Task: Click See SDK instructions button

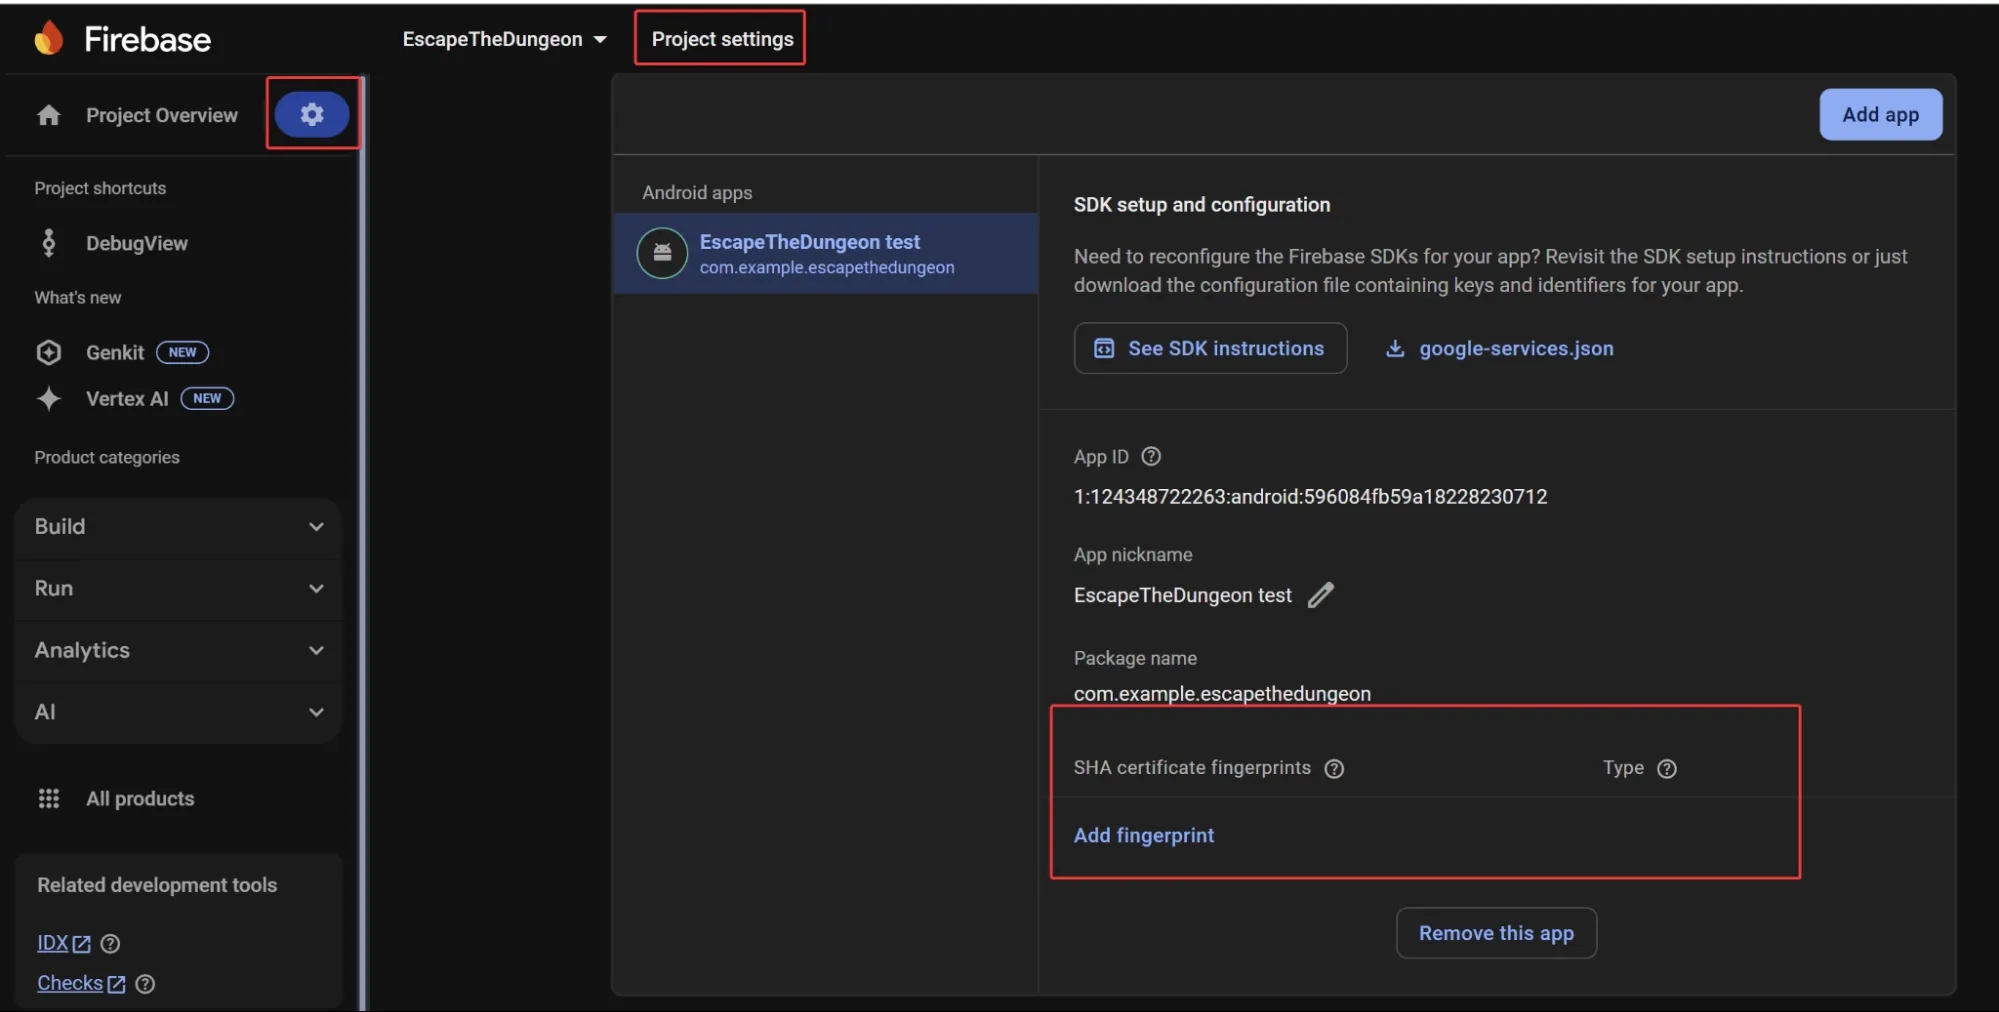Action: (1210, 348)
